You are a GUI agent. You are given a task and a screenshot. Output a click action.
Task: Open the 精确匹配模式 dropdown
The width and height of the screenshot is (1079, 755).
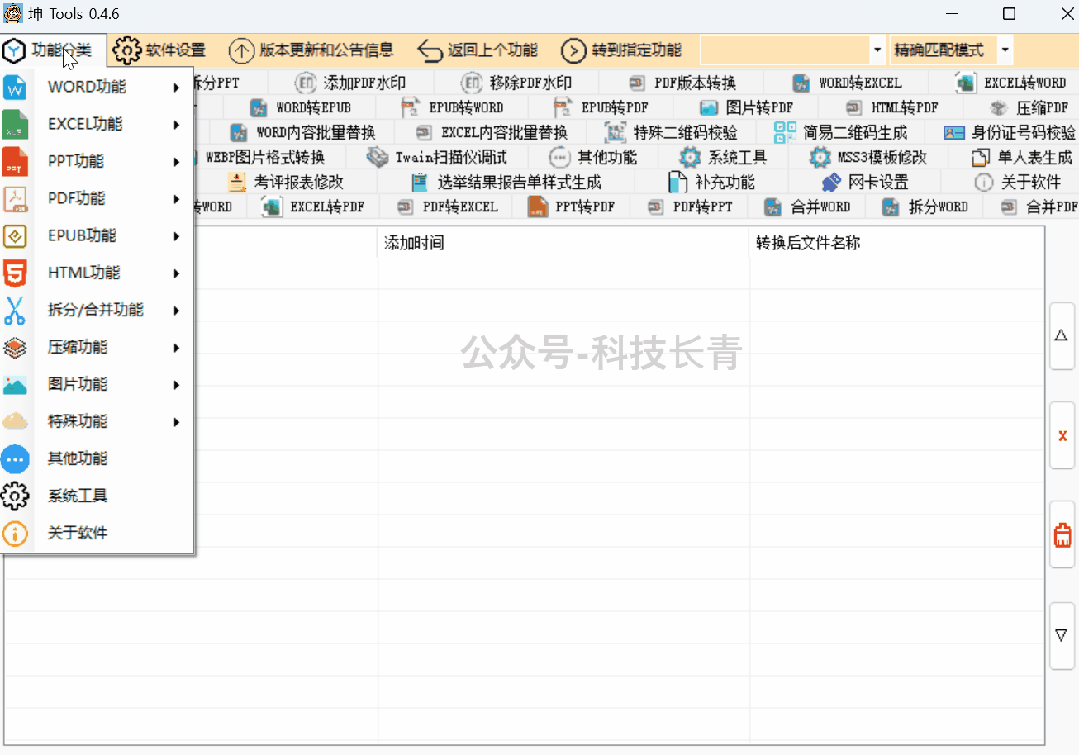tap(1004, 50)
